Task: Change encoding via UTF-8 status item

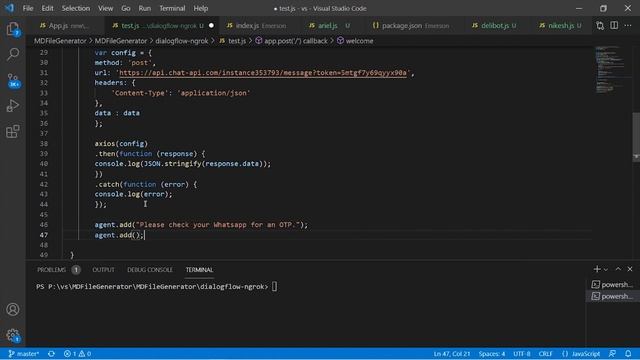Action: click(x=522, y=354)
